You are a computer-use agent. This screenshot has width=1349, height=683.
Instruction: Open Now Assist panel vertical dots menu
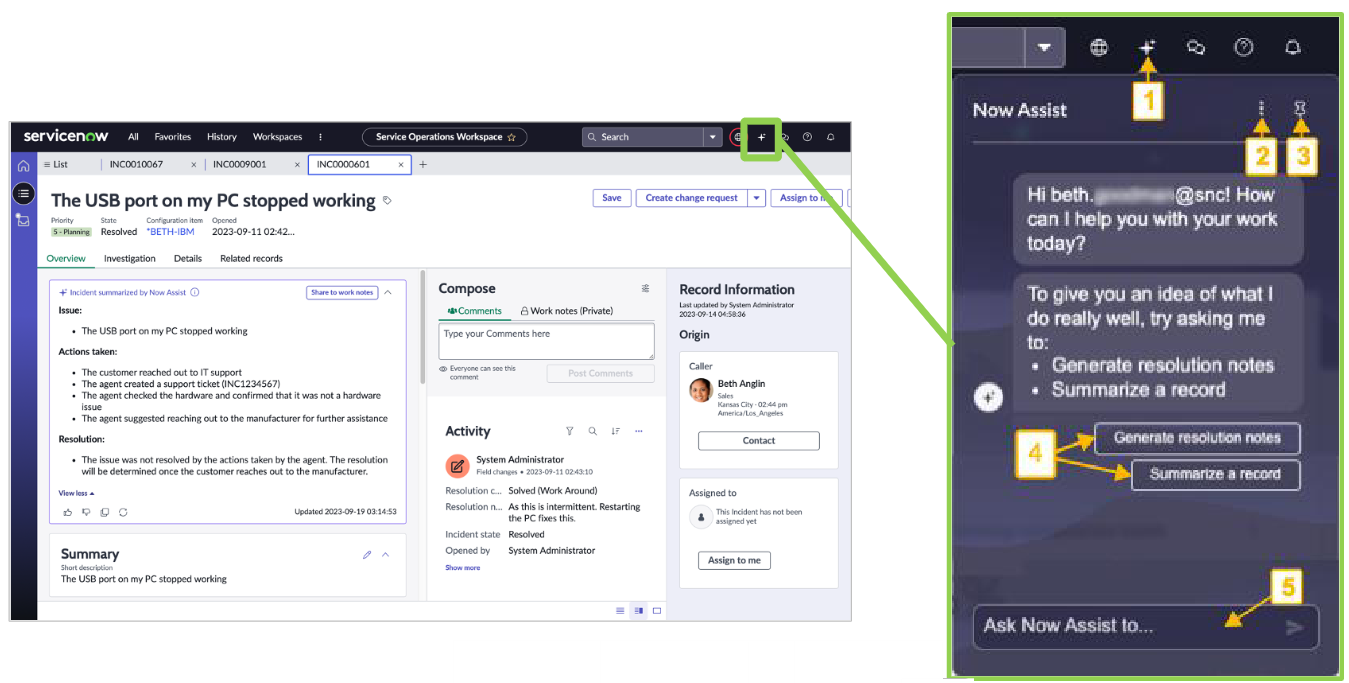point(1262,109)
